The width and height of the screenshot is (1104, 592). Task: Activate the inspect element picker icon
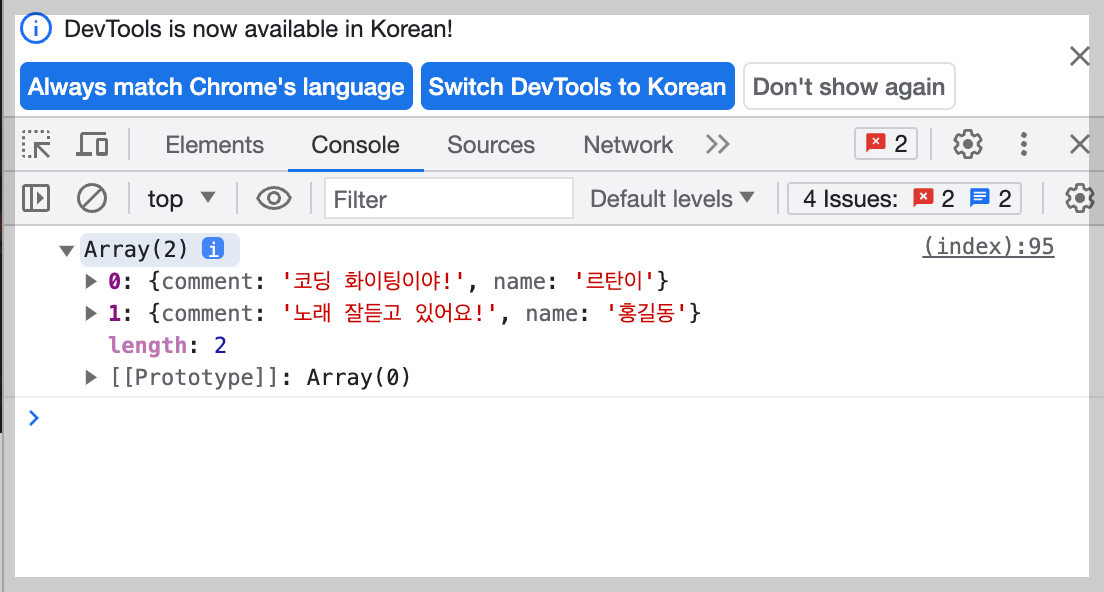coord(36,144)
